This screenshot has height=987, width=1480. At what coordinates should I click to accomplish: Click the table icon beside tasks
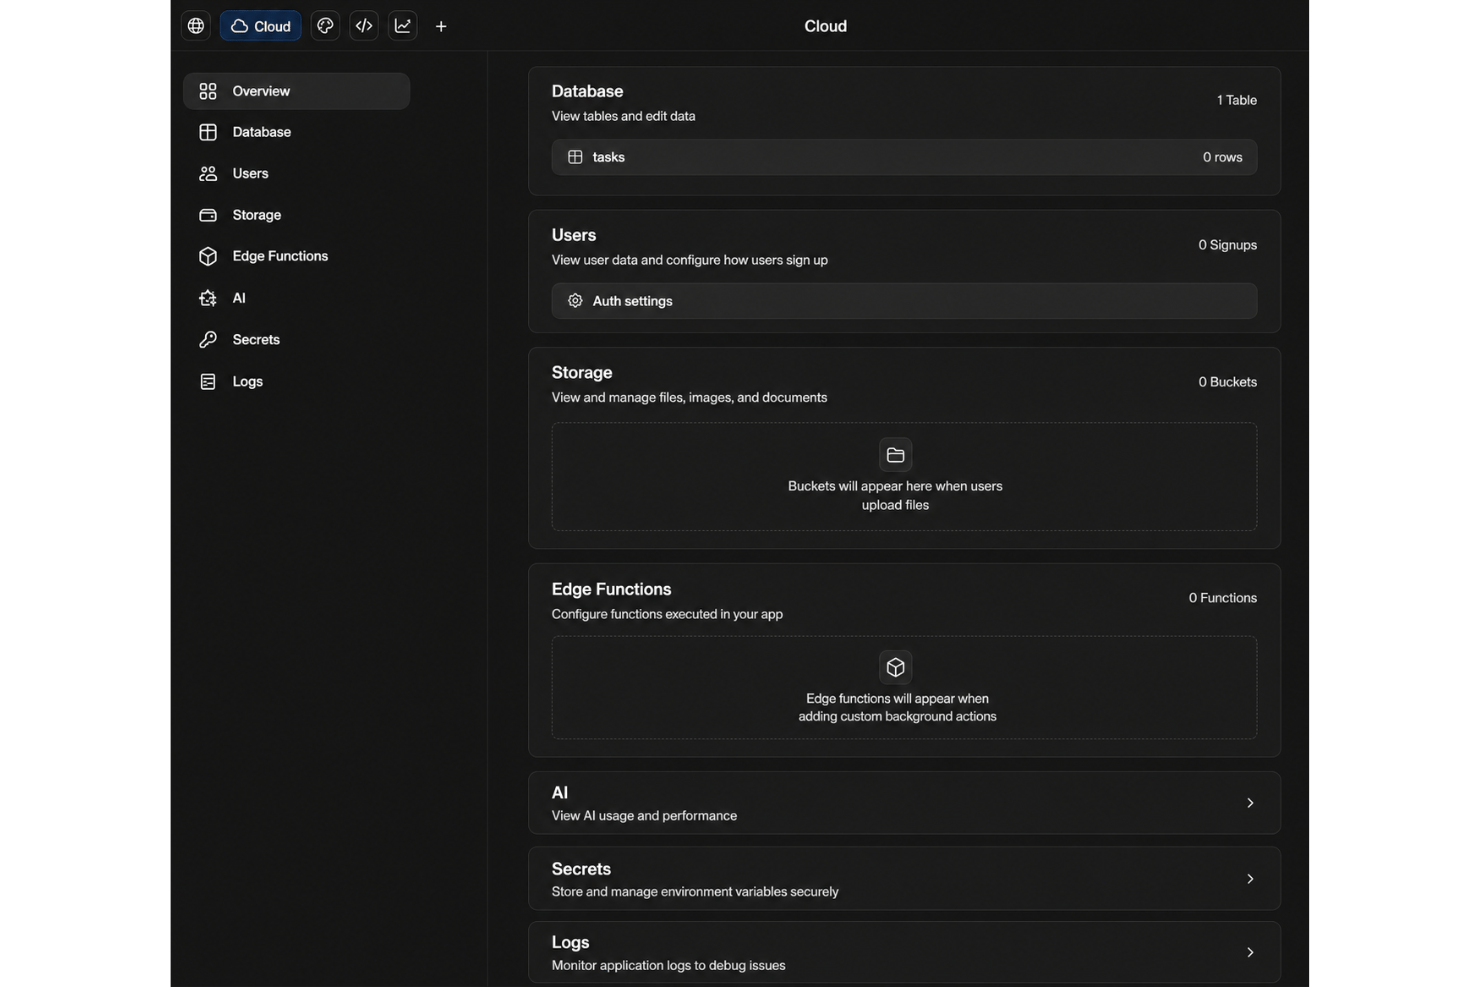pyautogui.click(x=575, y=157)
